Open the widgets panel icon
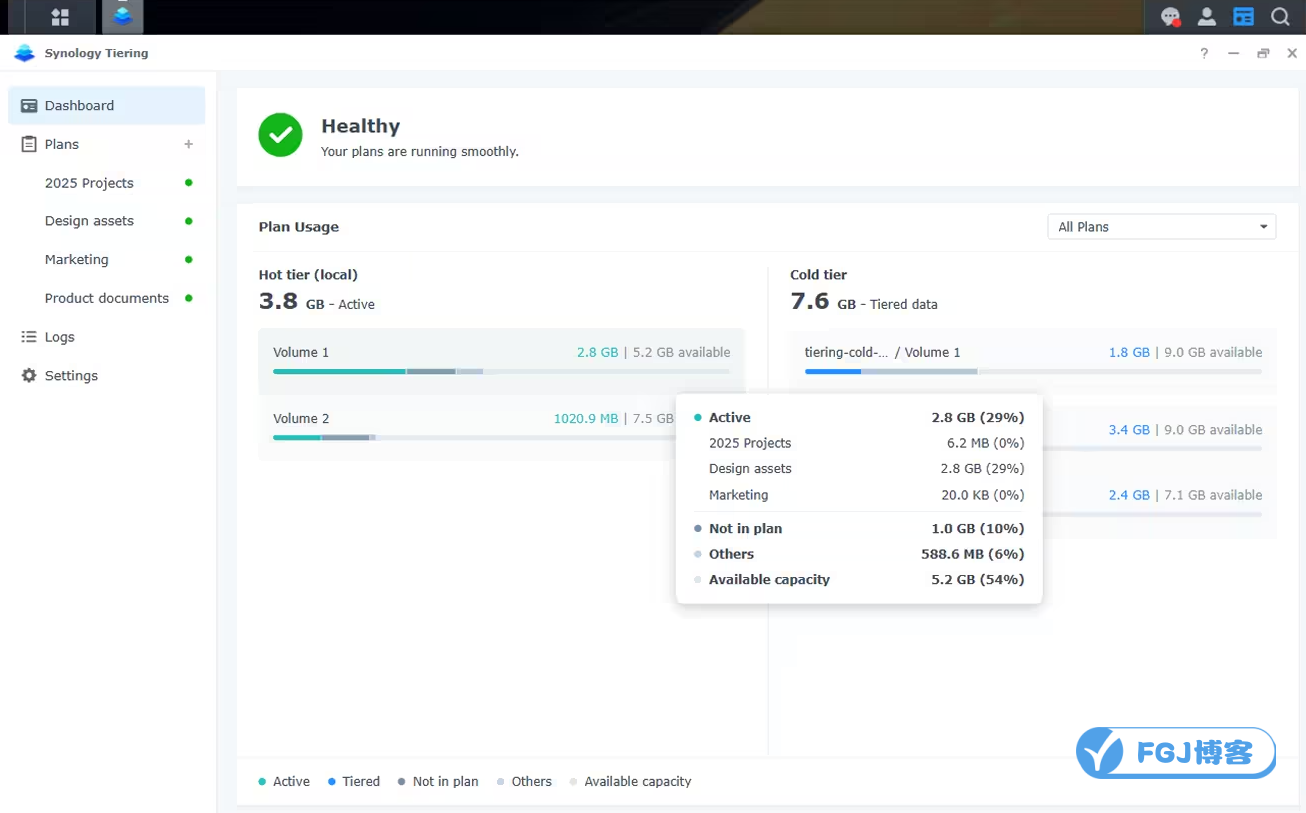Viewport: 1306px width, 813px height. pos(1243,16)
